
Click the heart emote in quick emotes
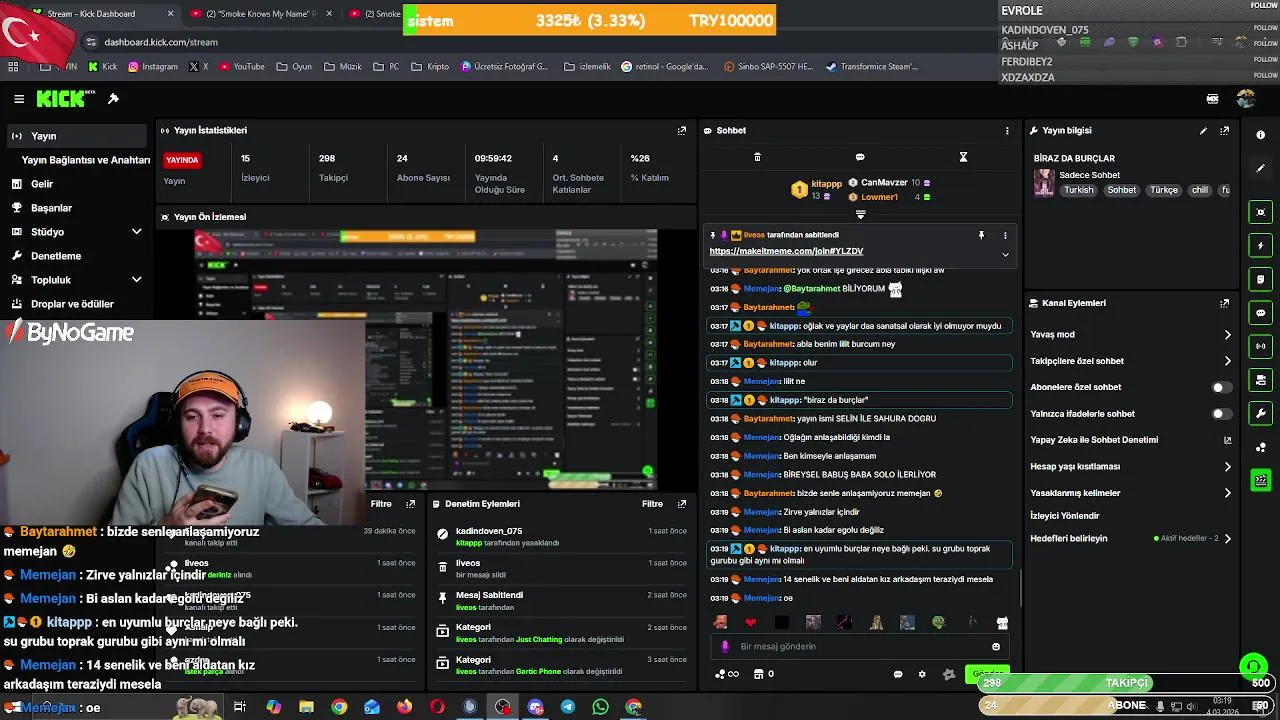pos(751,622)
